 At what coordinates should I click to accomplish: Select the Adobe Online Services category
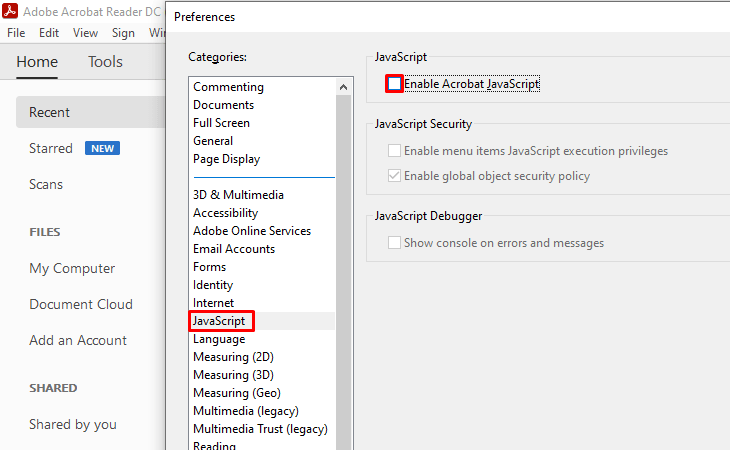[252, 231]
